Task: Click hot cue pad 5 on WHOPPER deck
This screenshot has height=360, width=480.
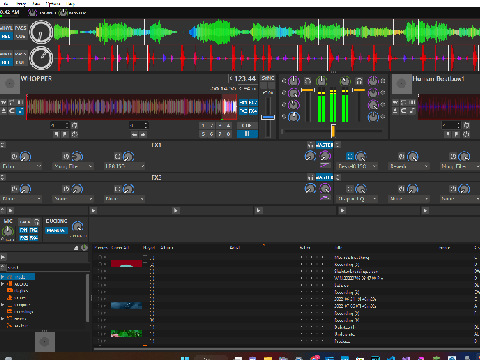Action: pos(203,134)
